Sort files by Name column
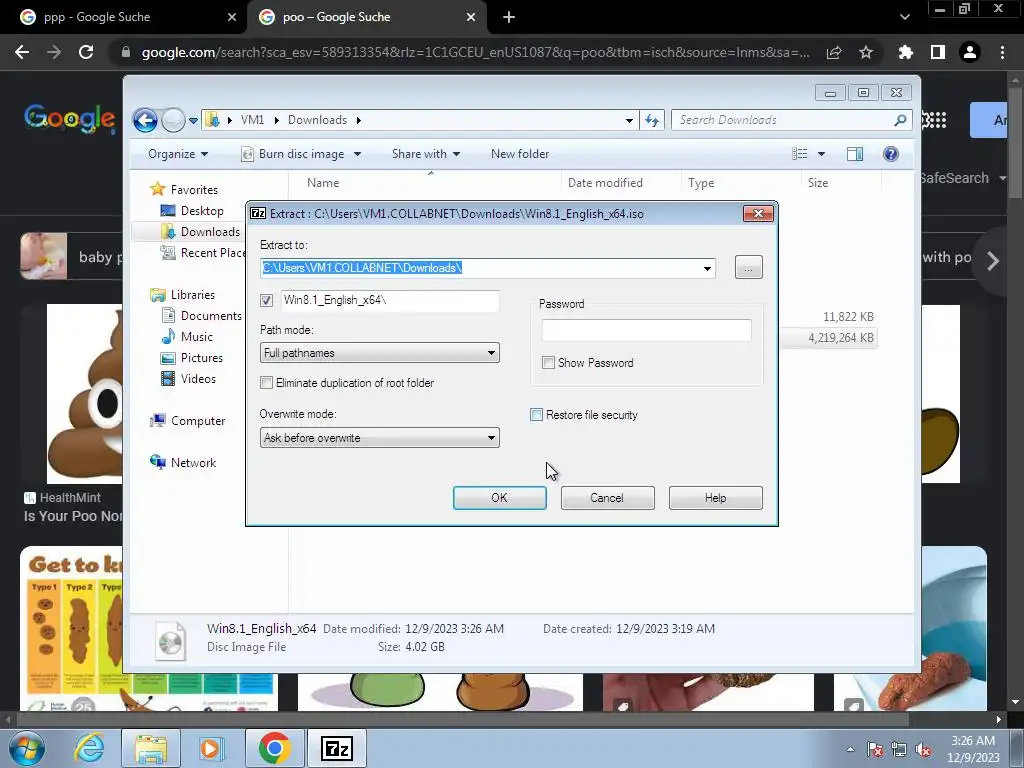 [424, 183]
